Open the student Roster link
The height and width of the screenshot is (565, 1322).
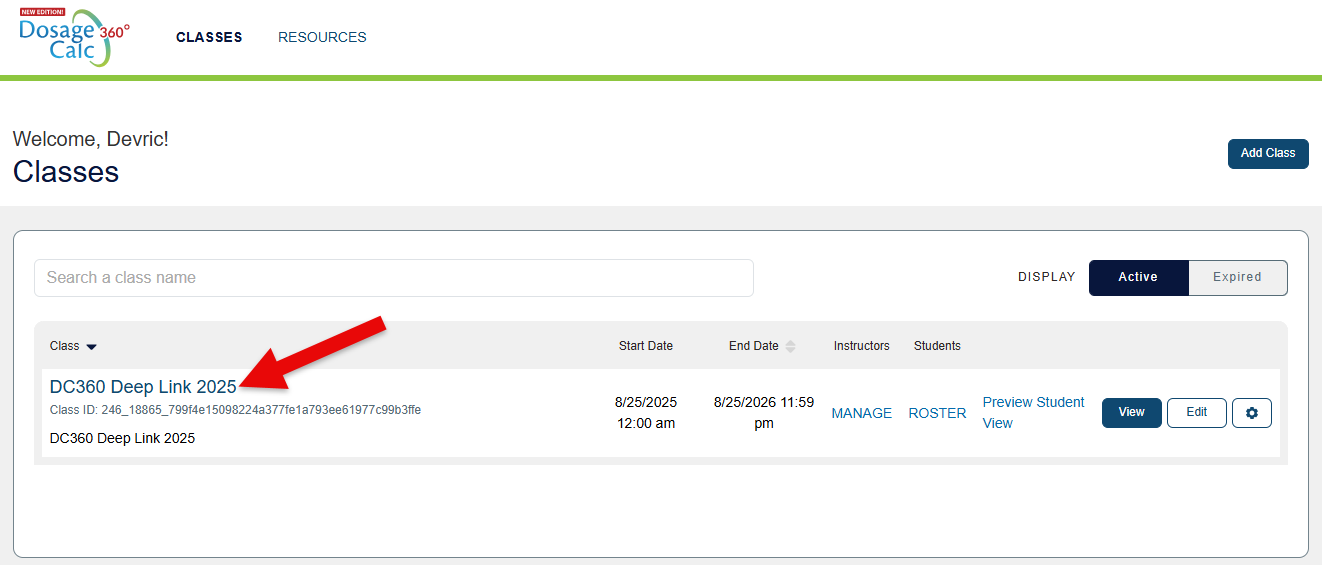coord(937,413)
